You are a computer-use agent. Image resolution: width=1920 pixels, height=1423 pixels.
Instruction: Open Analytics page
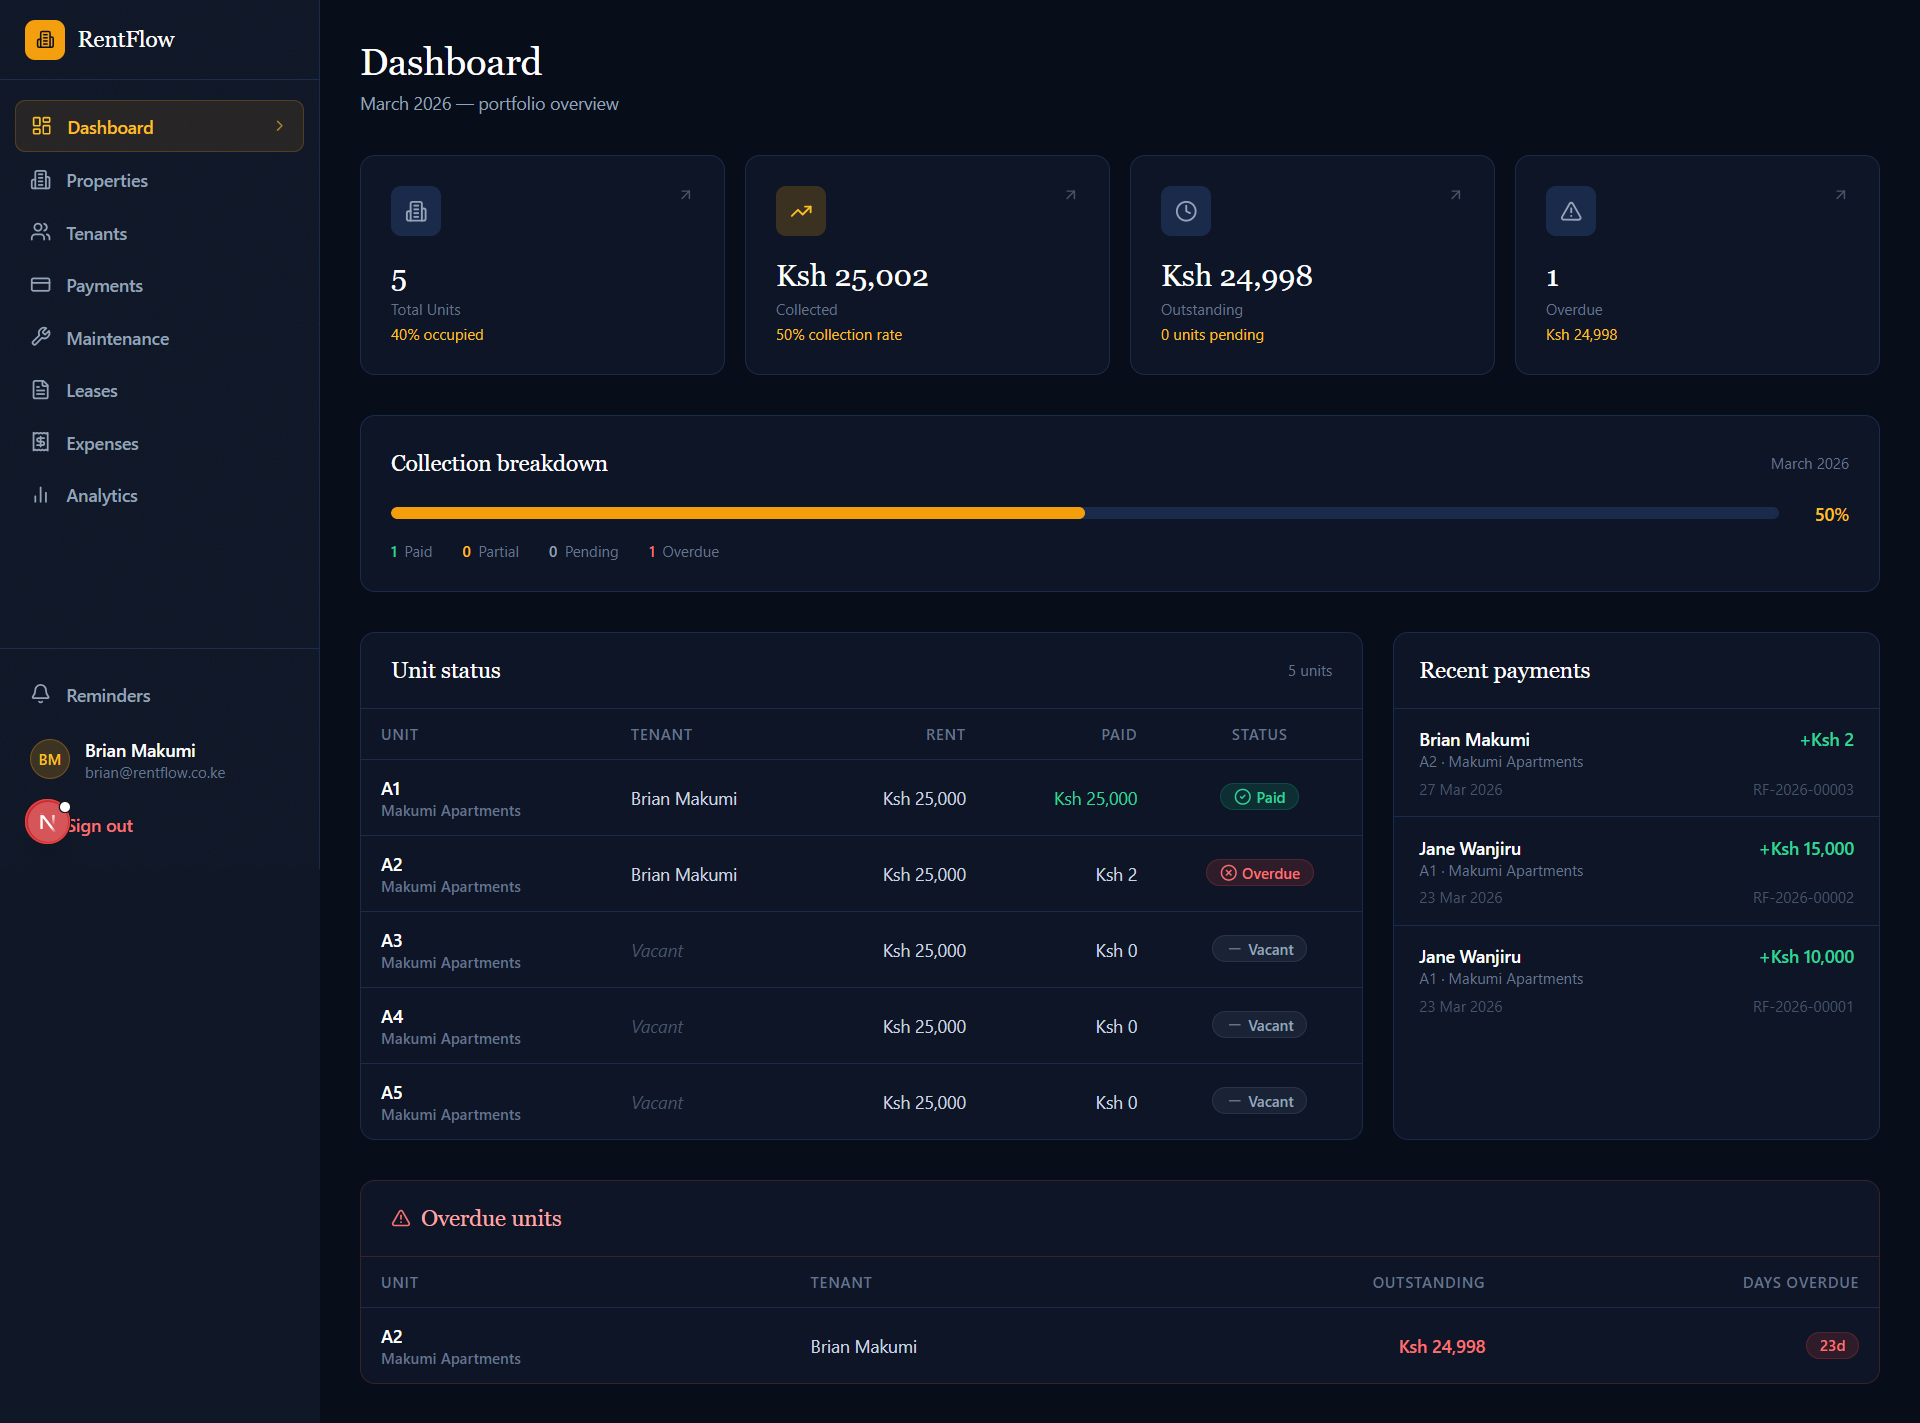click(159, 495)
